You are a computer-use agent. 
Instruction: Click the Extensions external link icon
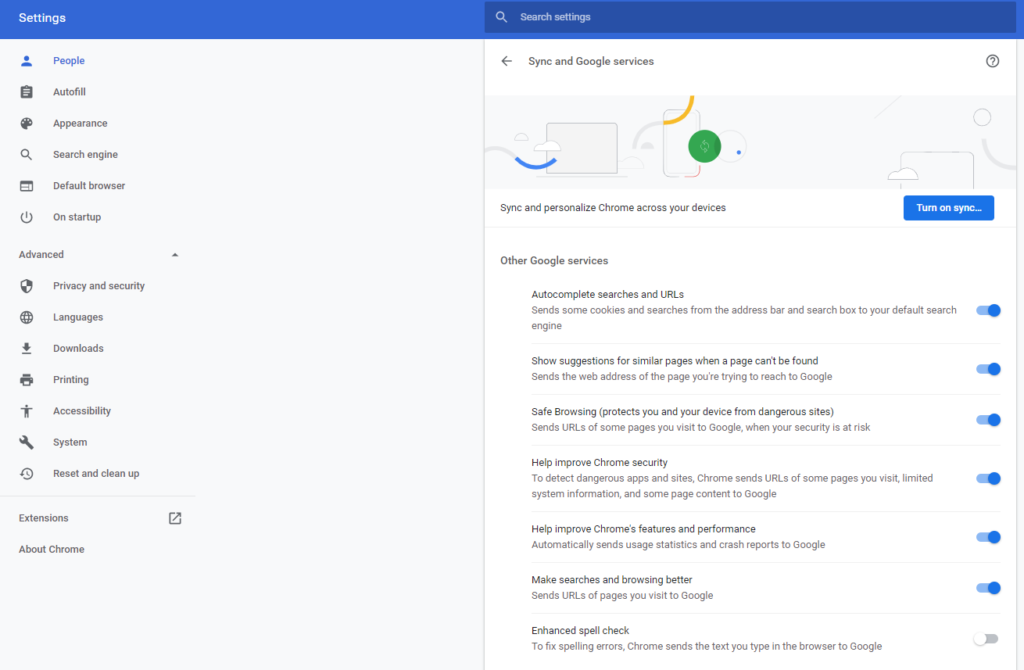point(175,518)
